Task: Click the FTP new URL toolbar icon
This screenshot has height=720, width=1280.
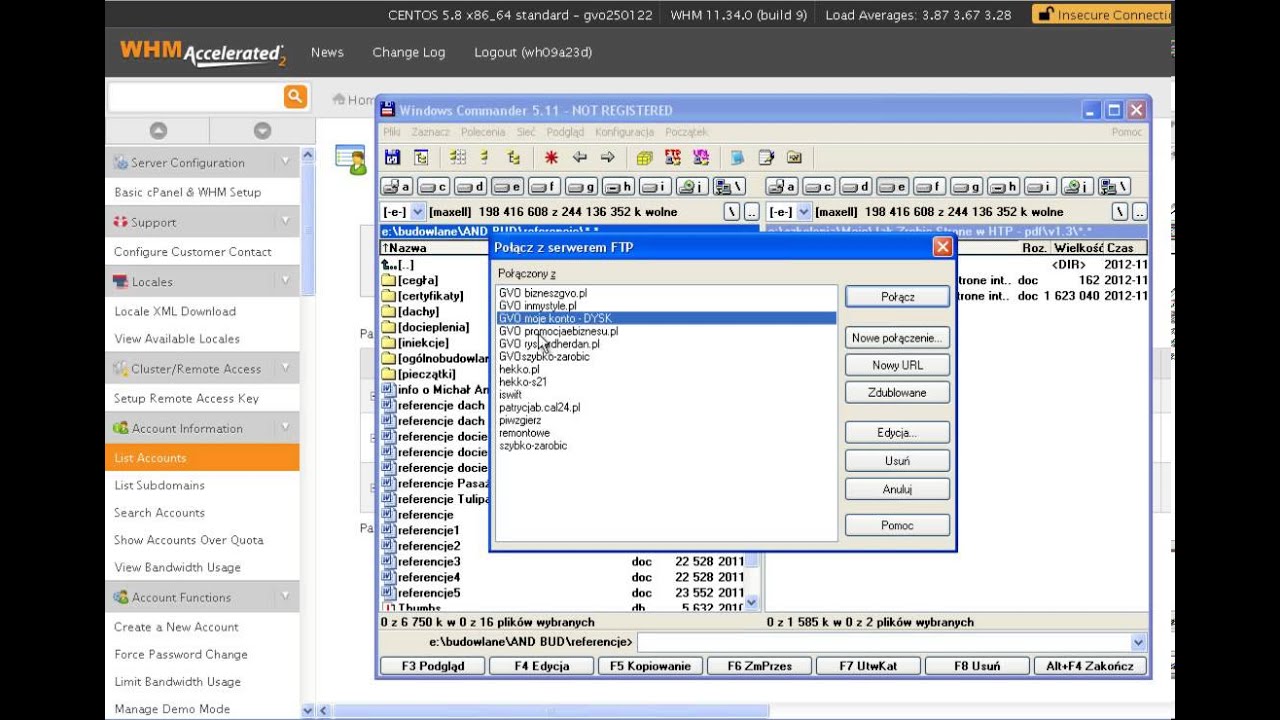Action: (x=701, y=157)
